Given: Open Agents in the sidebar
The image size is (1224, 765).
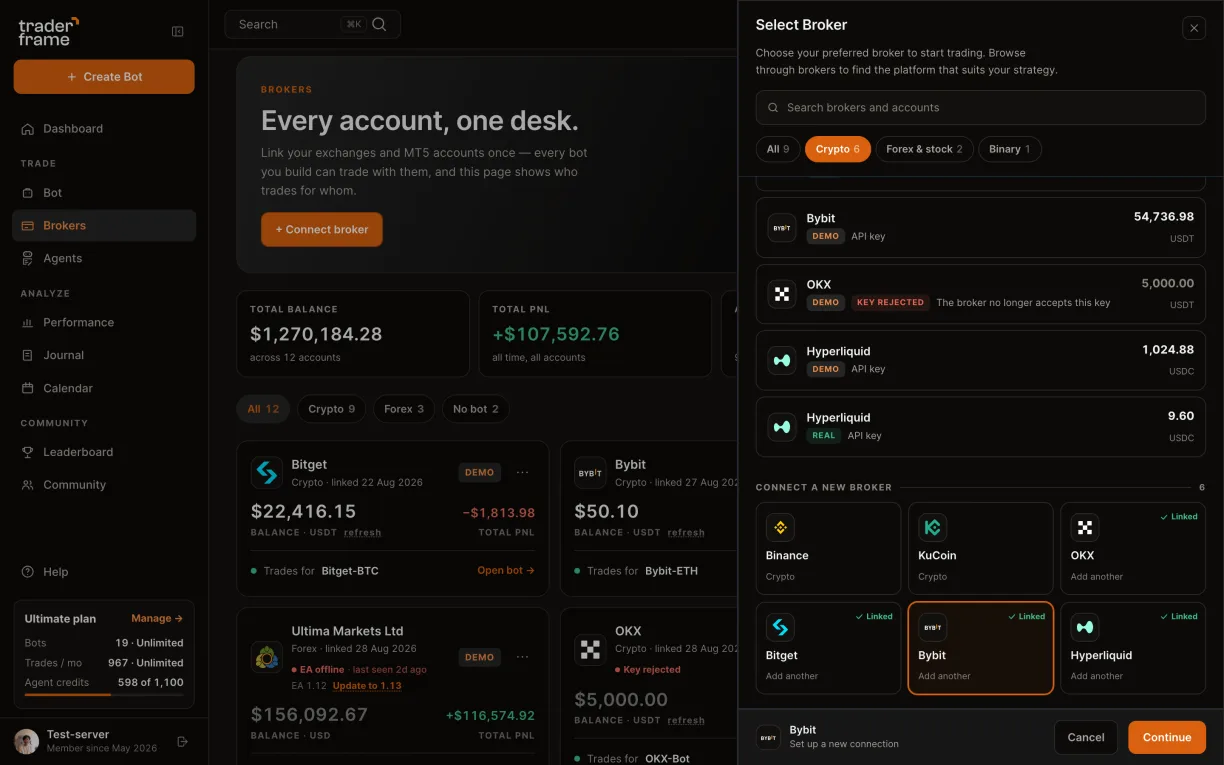Looking at the screenshot, I should pyautogui.click(x=104, y=258).
